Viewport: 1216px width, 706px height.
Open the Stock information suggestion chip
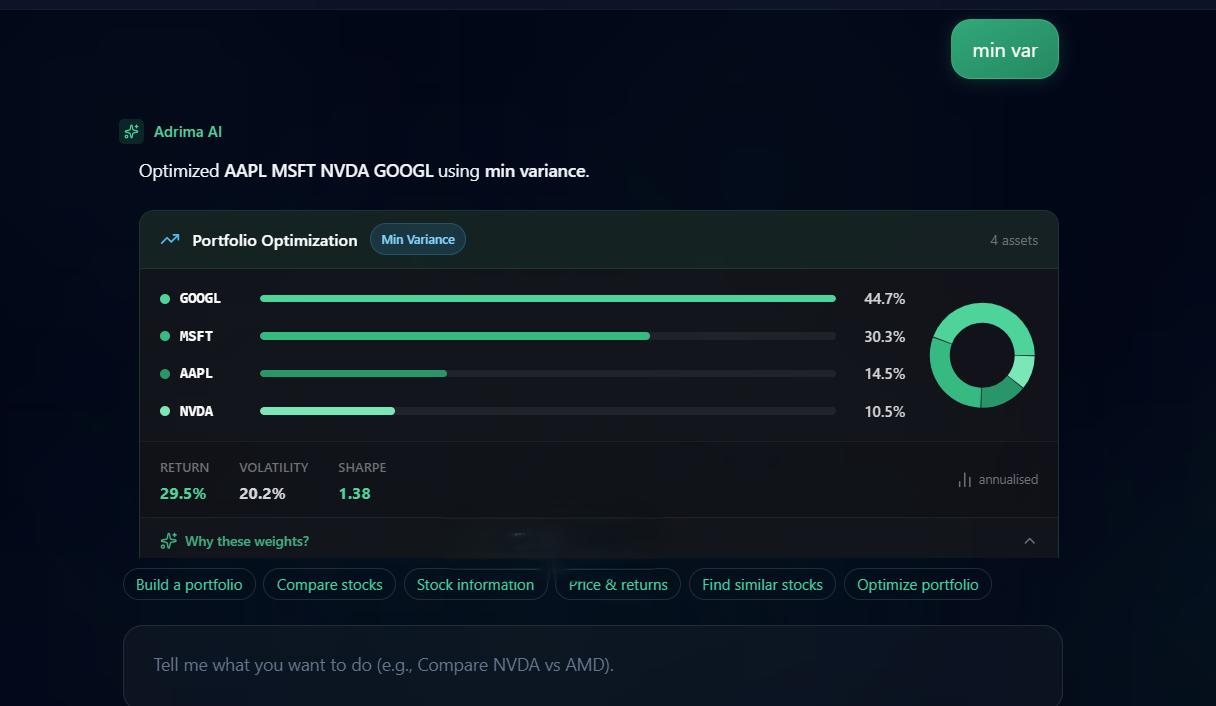[x=475, y=584]
